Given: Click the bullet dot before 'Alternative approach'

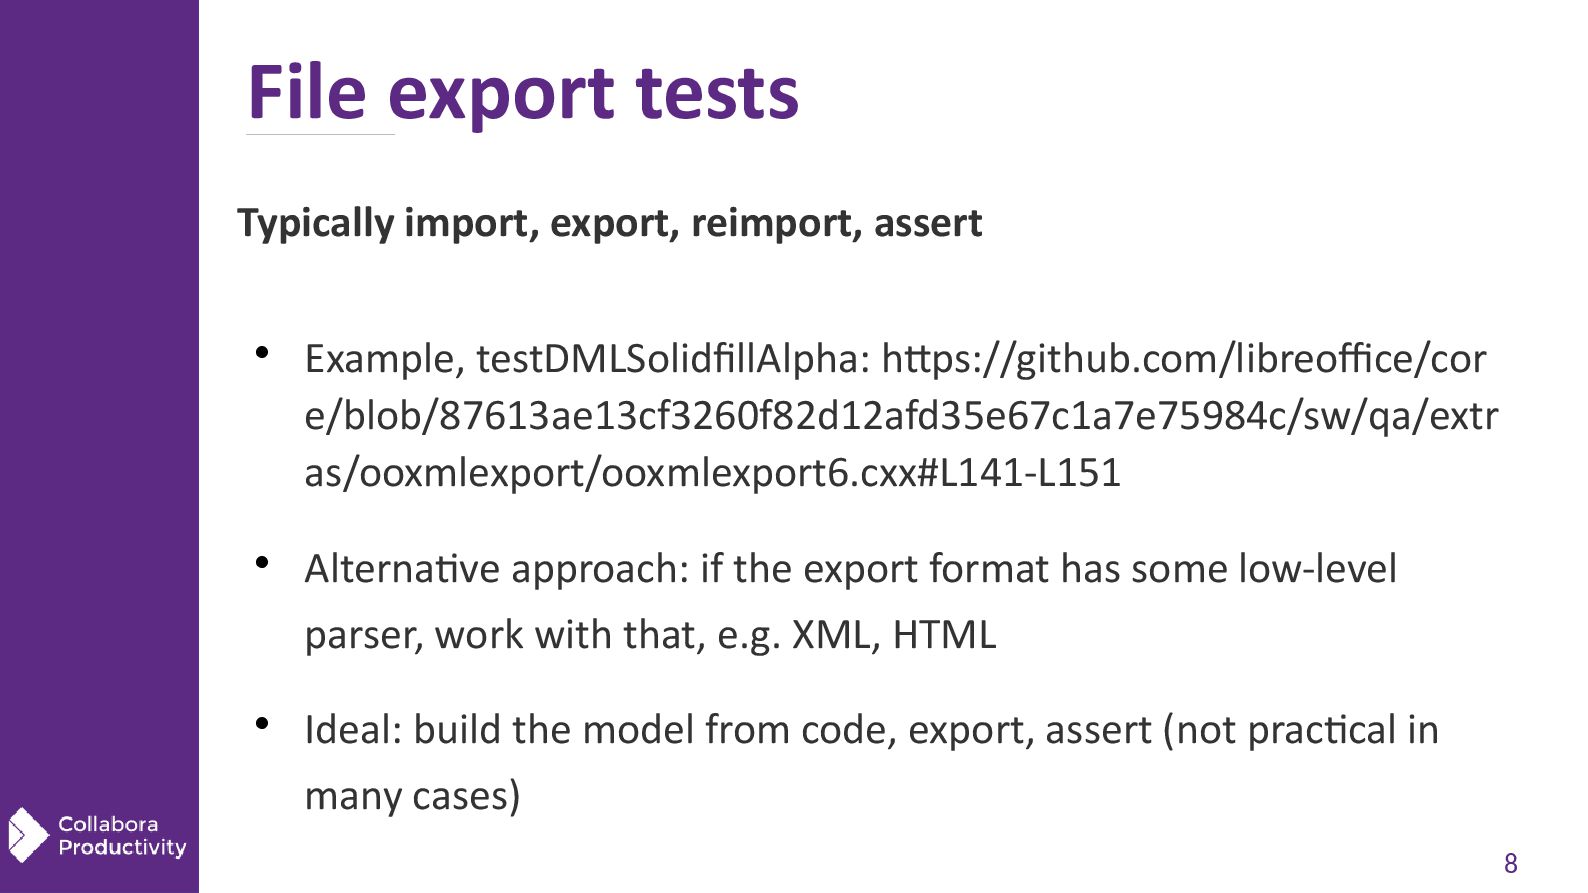Looking at the screenshot, I should 262,562.
